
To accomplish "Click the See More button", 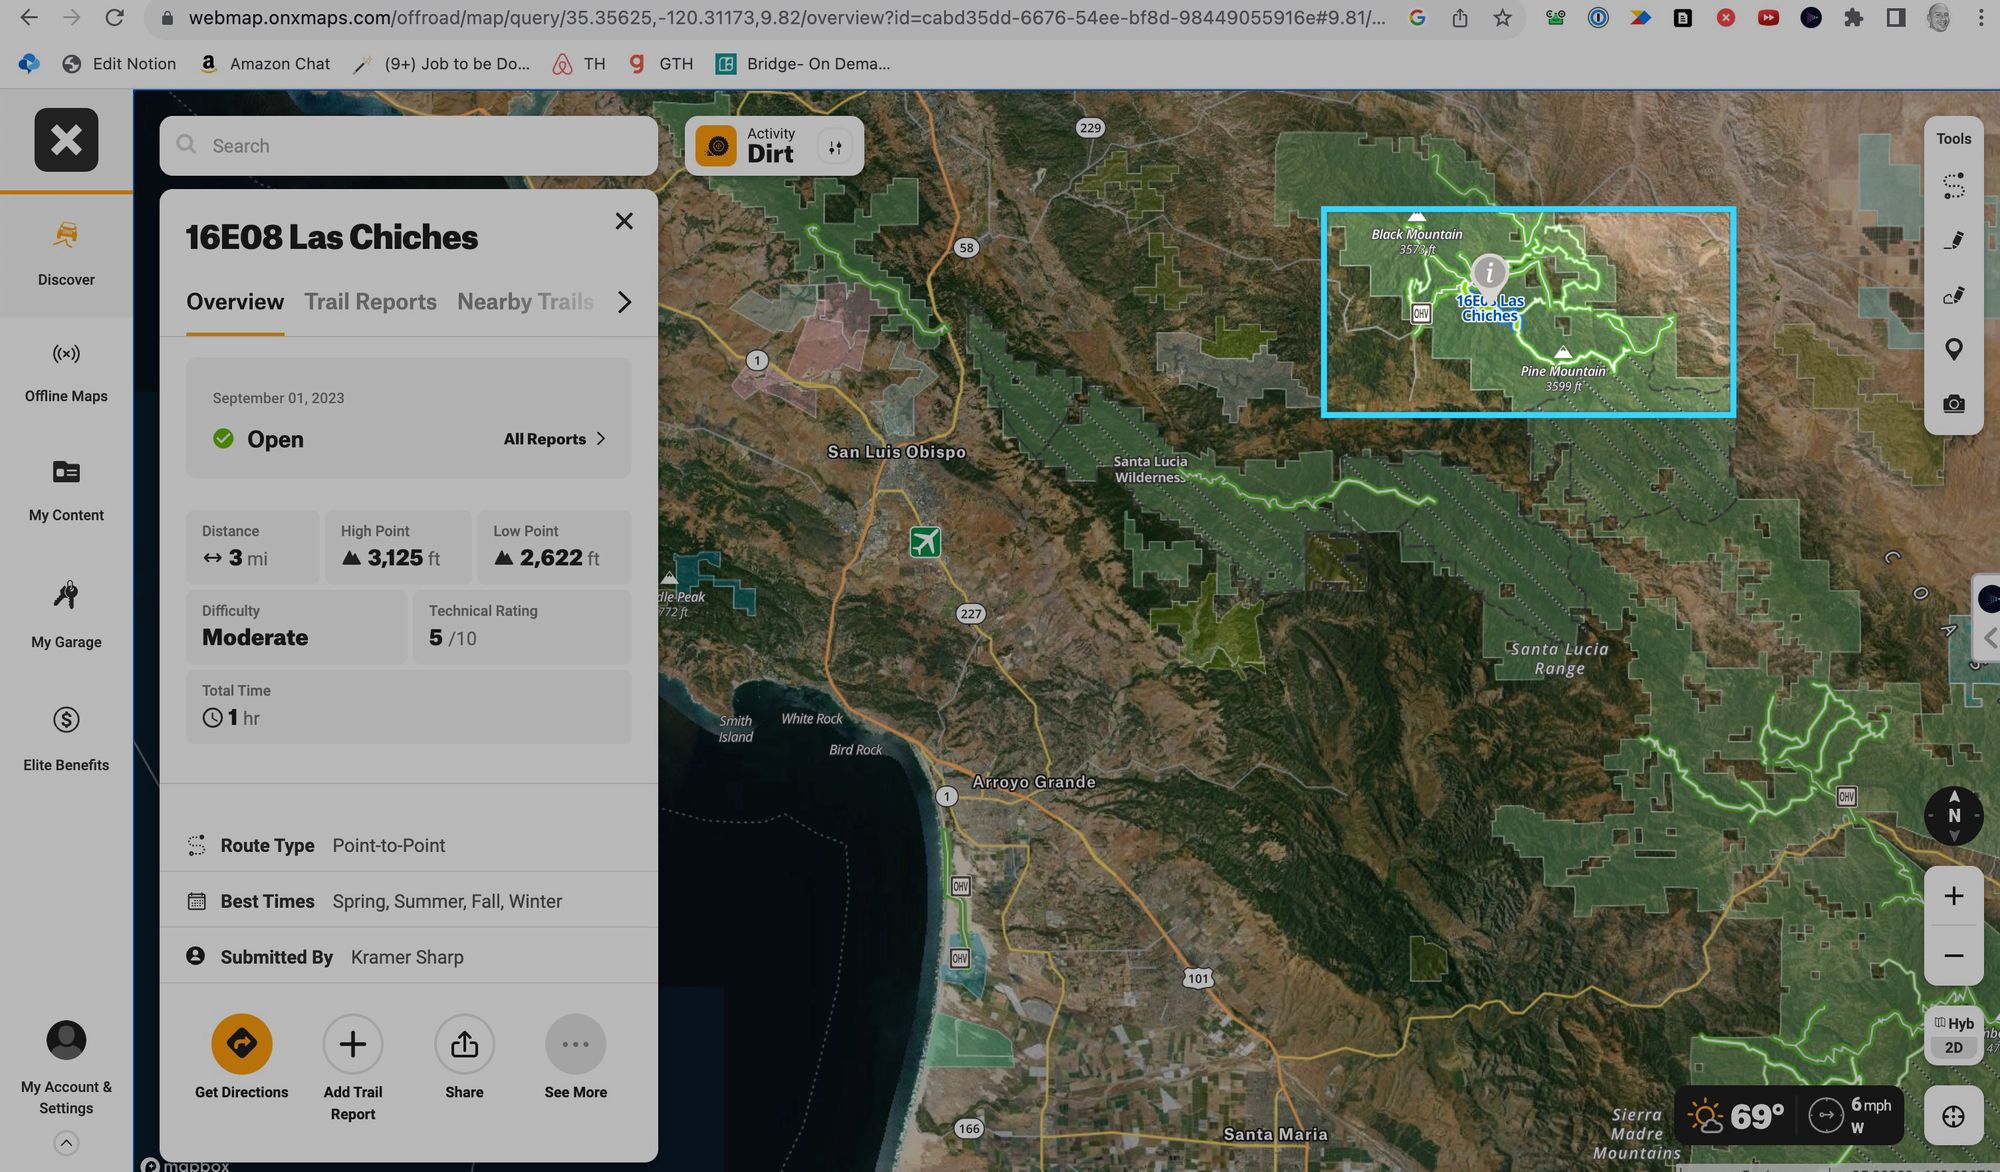I will point(575,1044).
